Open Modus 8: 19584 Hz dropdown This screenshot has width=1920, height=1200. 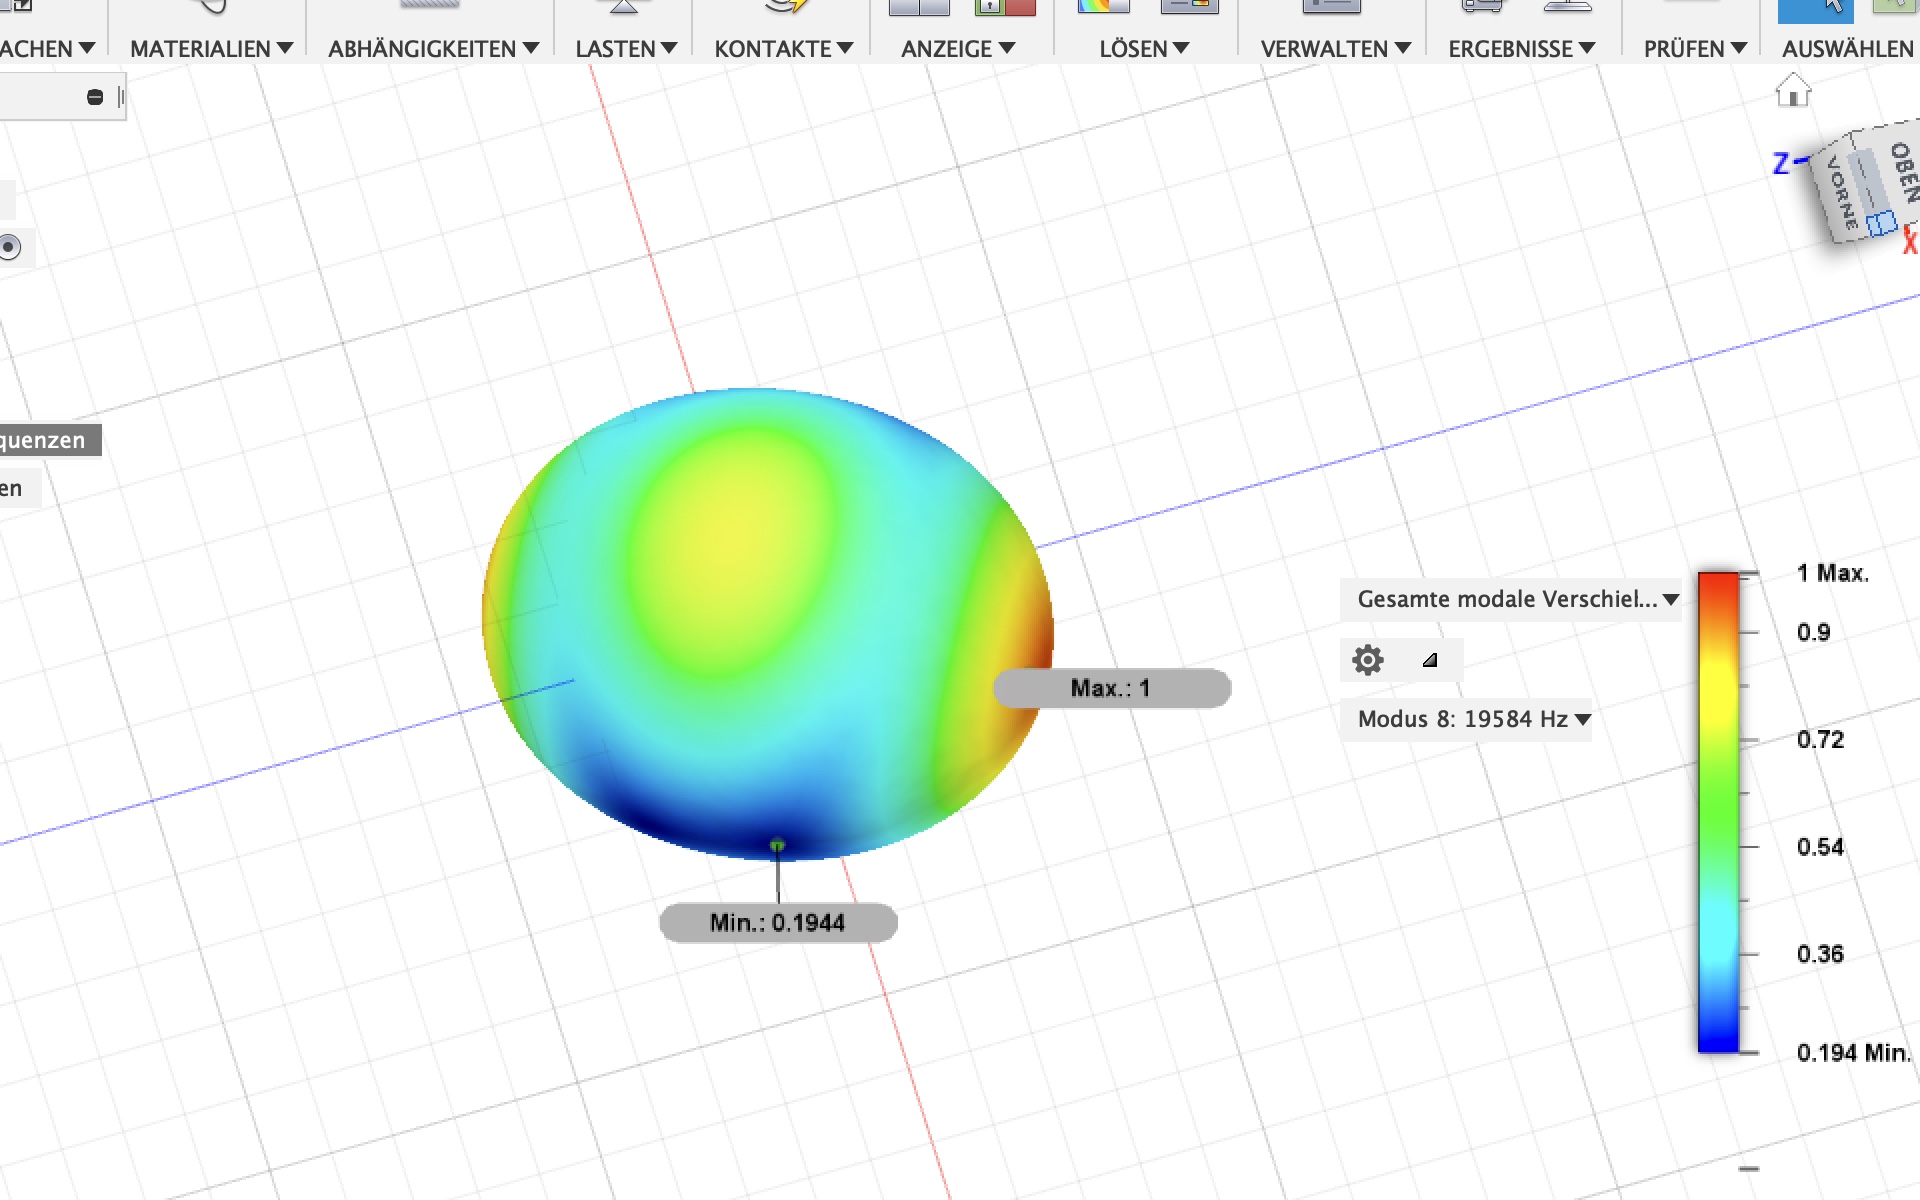point(1466,719)
